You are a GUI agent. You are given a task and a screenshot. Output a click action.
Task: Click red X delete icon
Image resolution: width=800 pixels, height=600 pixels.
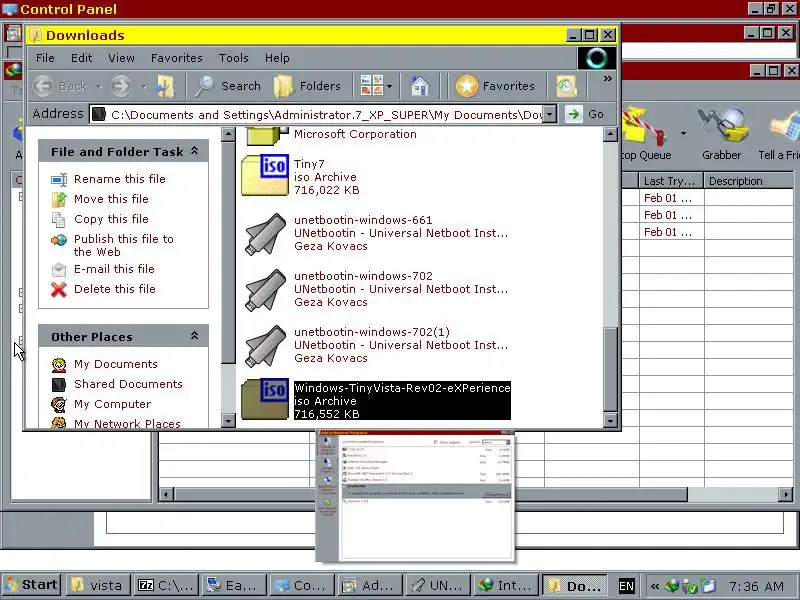point(59,289)
